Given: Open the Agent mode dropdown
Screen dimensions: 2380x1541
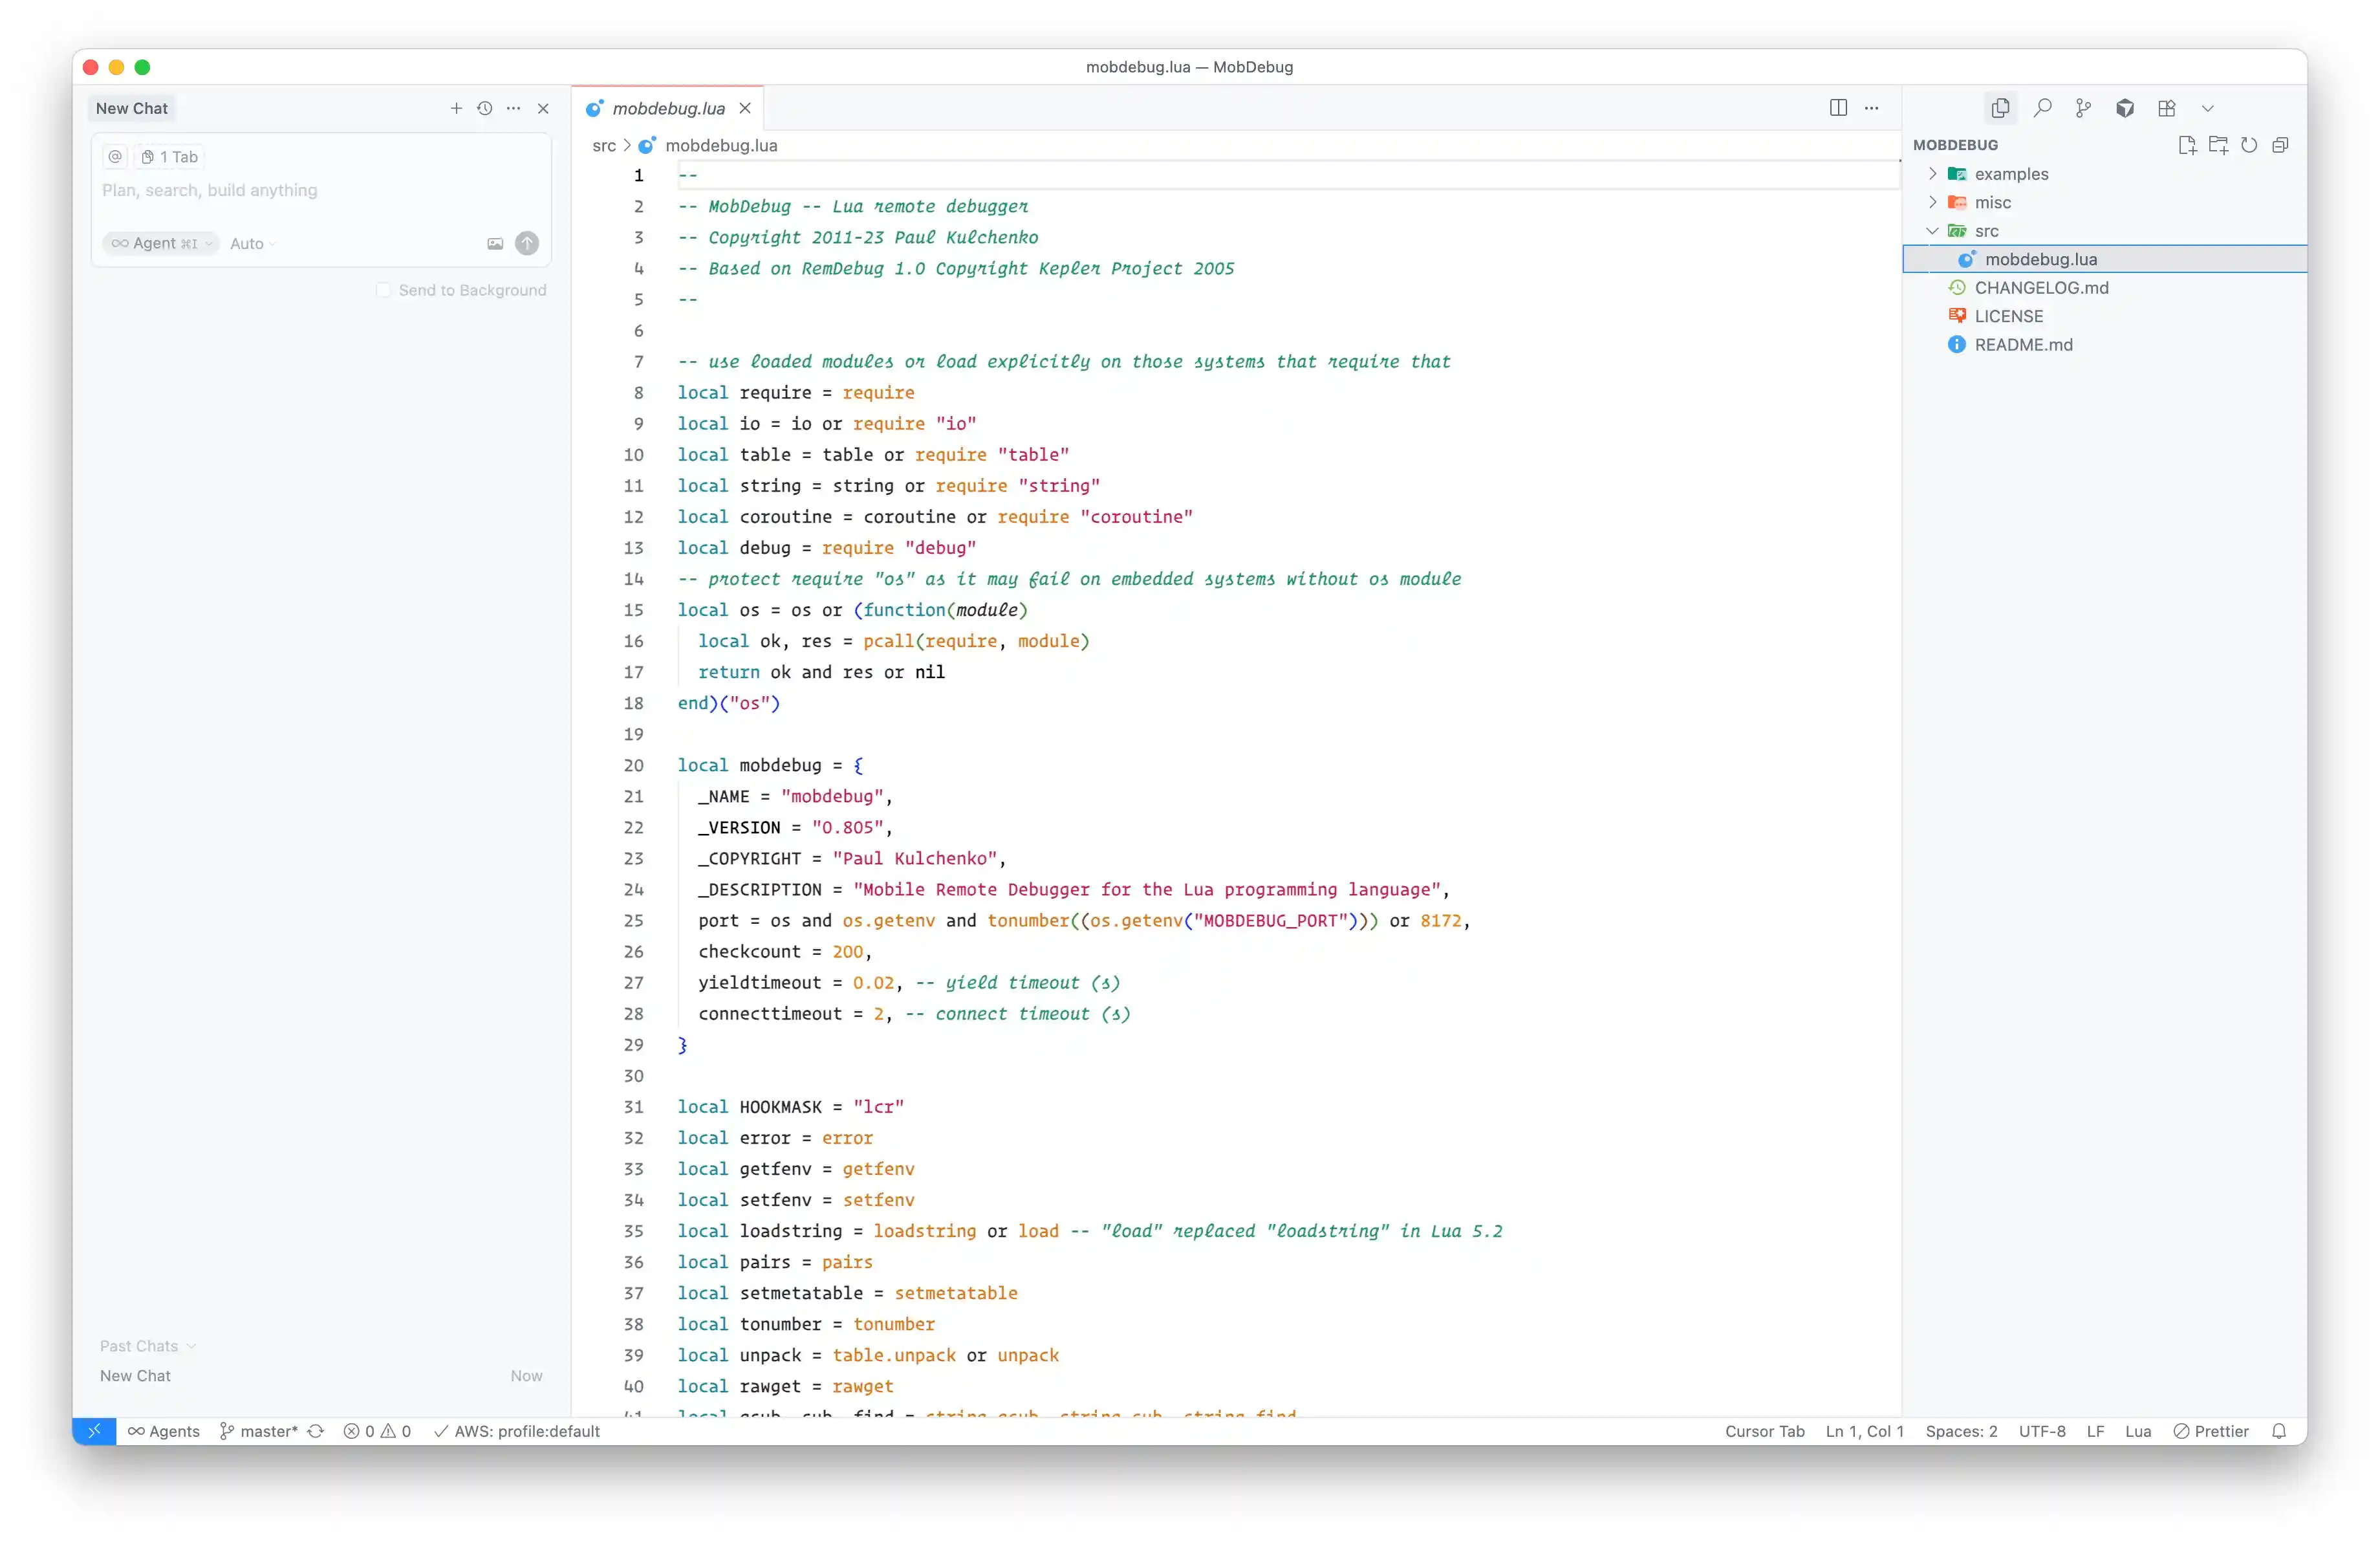Looking at the screenshot, I should (x=161, y=243).
